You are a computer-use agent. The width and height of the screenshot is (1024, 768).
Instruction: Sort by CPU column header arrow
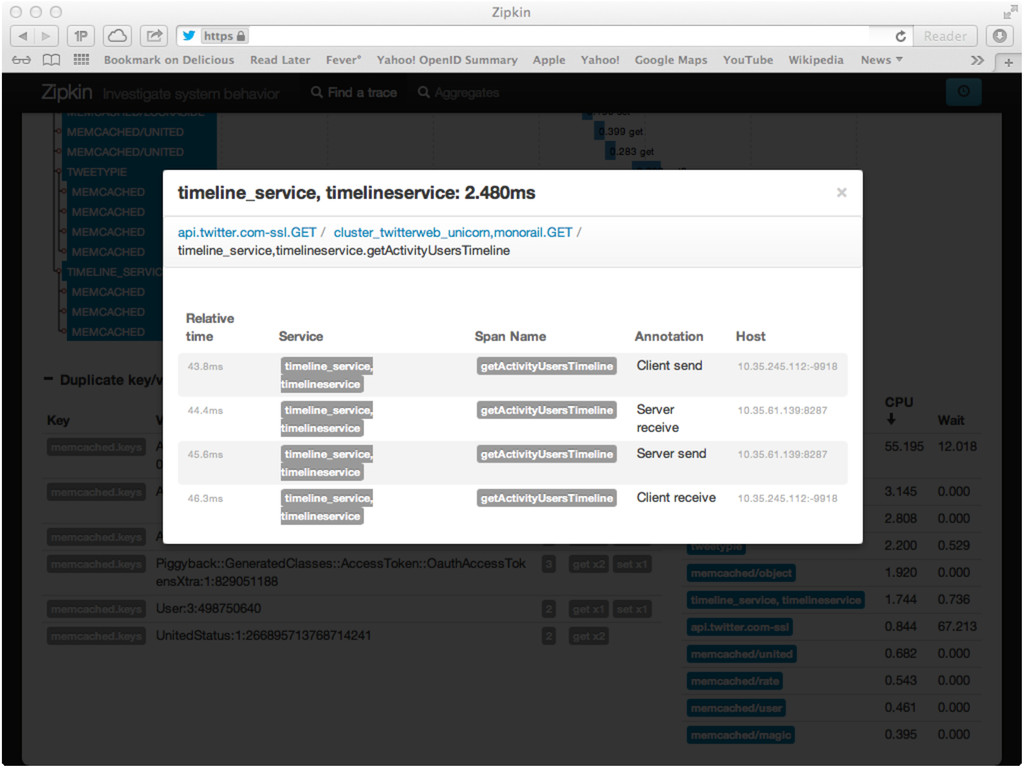[892, 420]
